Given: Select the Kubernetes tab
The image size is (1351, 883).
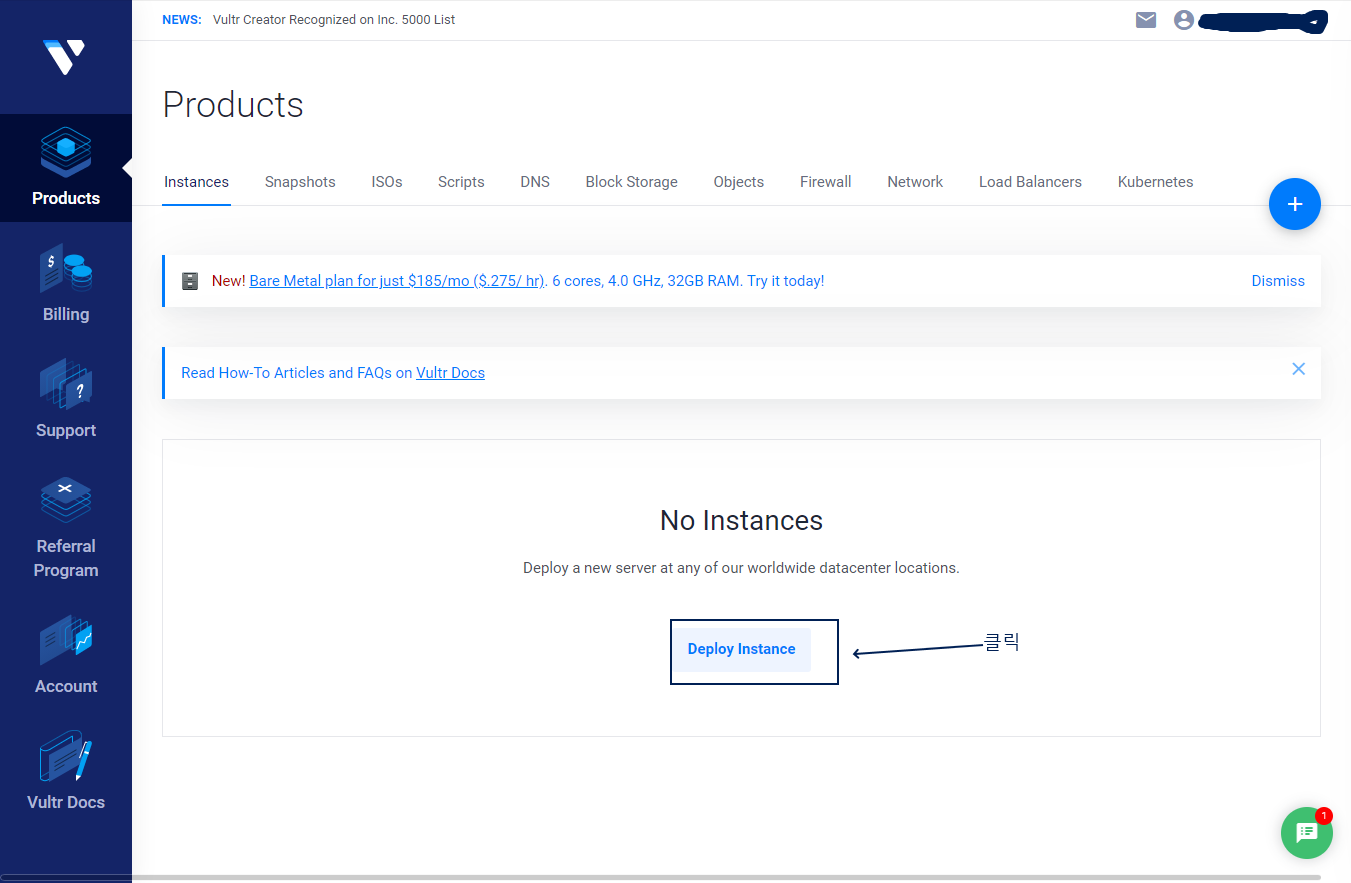Looking at the screenshot, I should click(x=1155, y=182).
